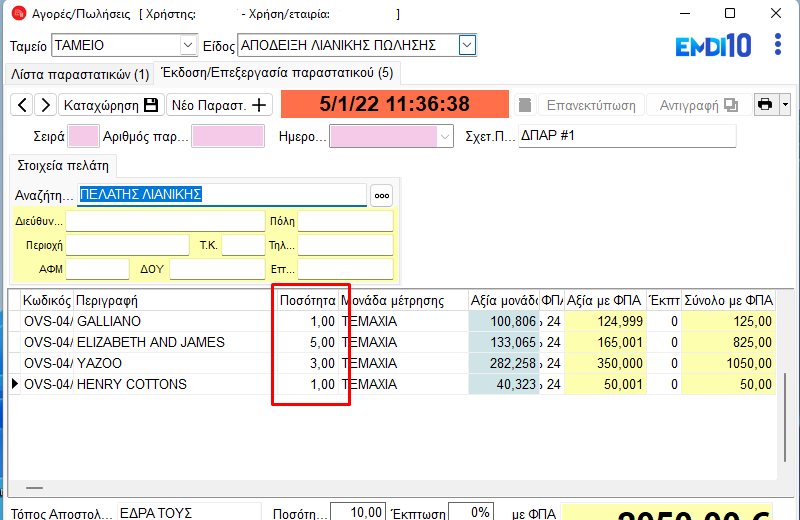Click the printer icon button

[765, 105]
